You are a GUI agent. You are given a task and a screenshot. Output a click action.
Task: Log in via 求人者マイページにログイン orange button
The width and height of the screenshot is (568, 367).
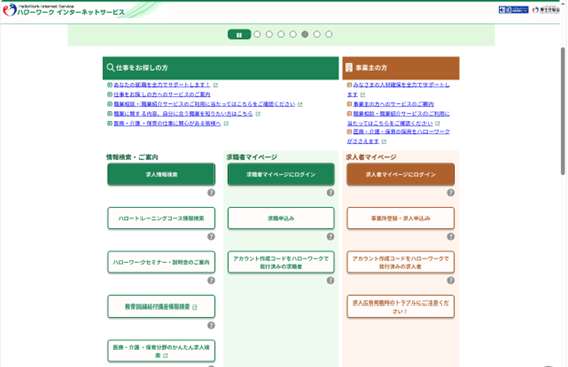[401, 174]
